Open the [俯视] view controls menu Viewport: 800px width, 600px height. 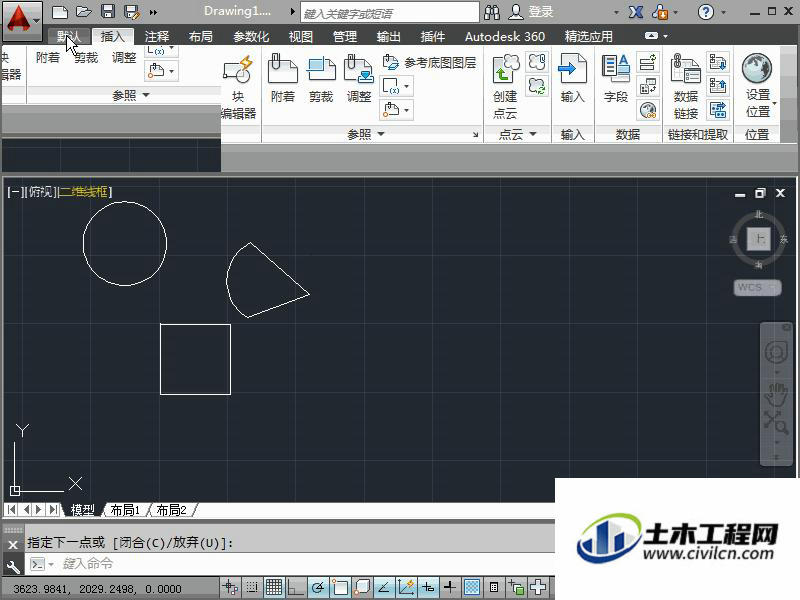(41, 192)
